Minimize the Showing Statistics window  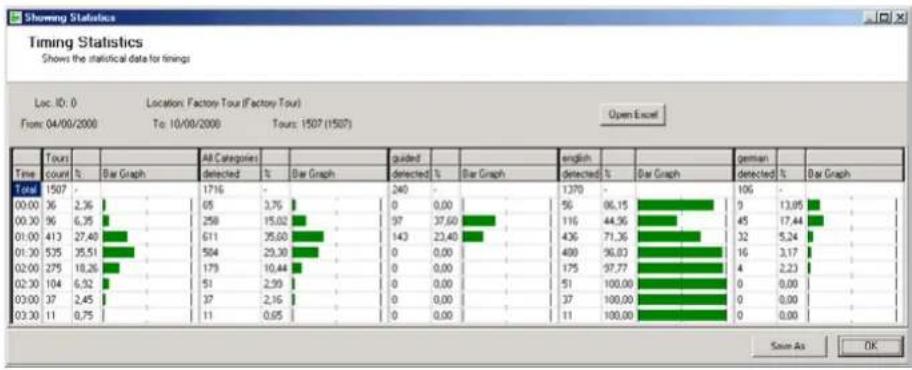[871, 17]
